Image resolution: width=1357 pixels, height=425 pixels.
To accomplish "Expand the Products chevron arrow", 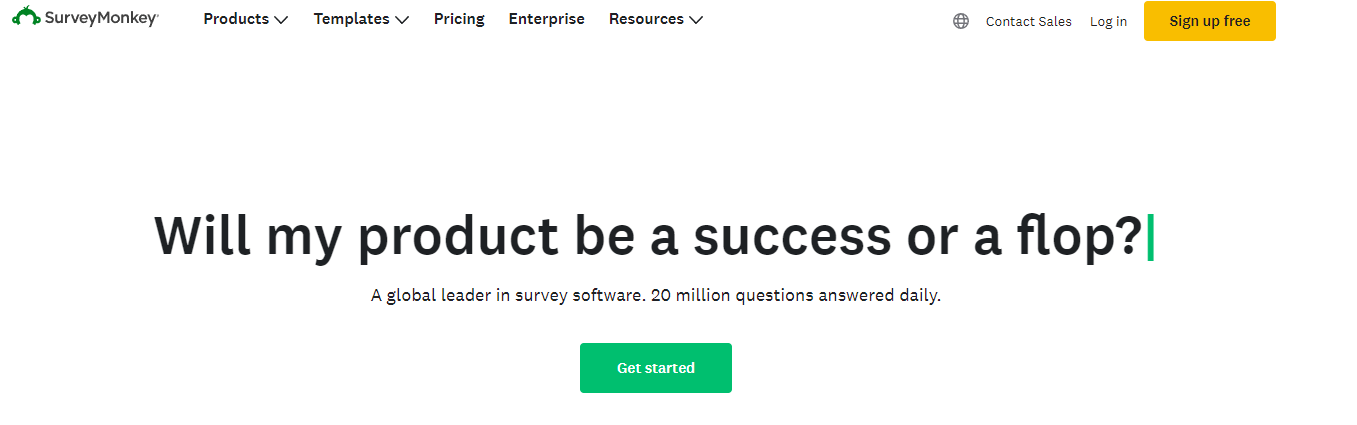I will [281, 20].
